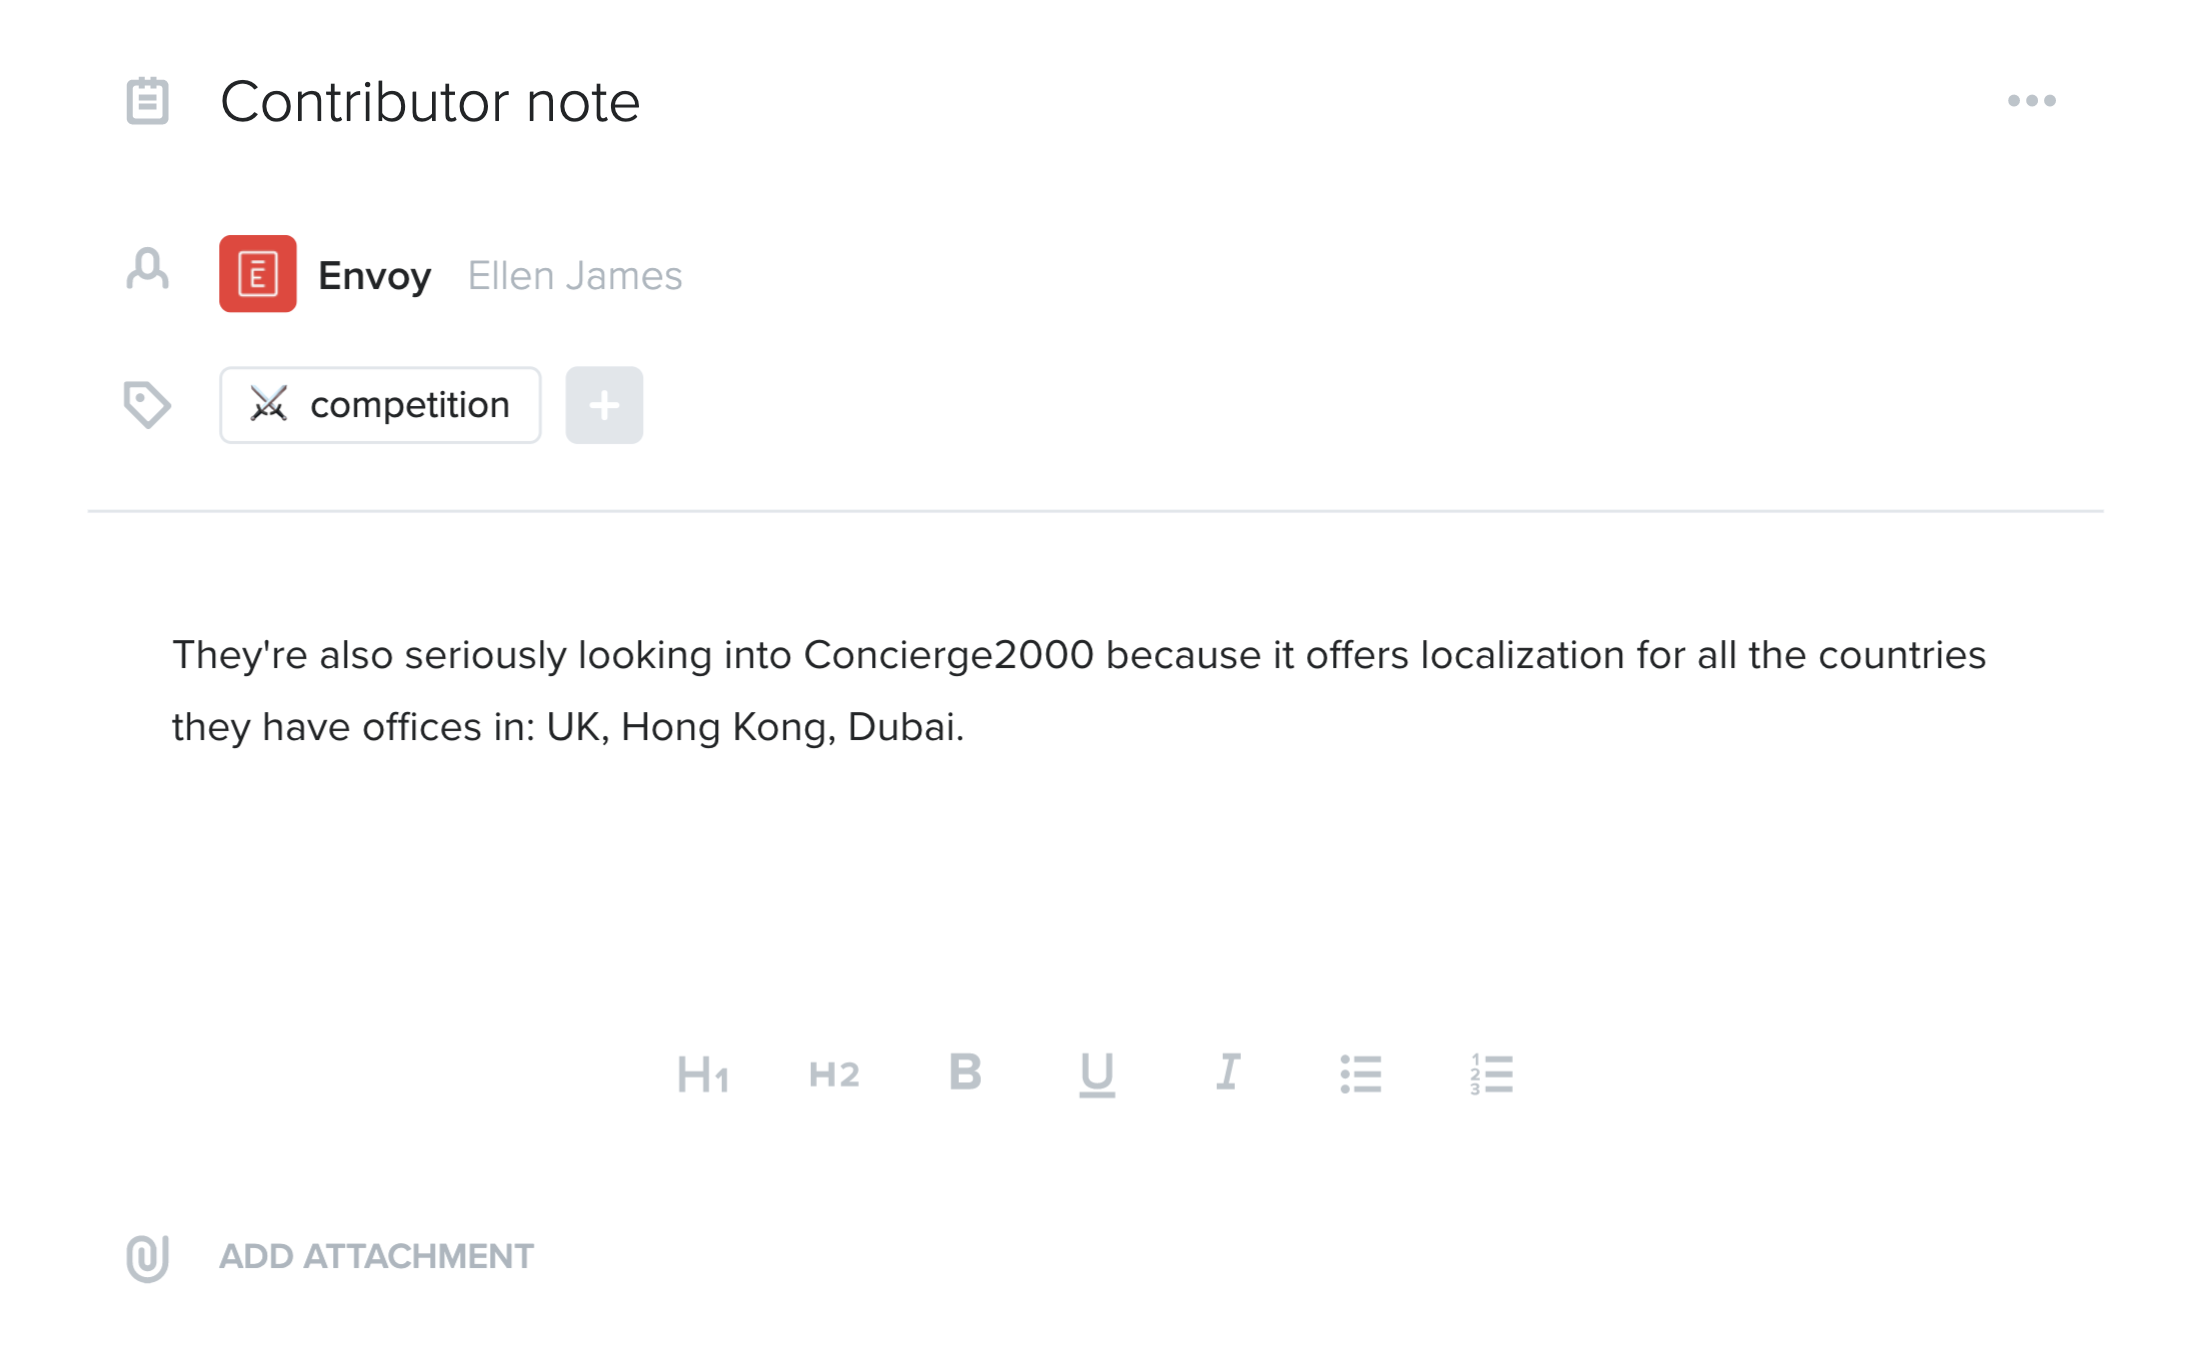Viewport: 2192px width, 1356px height.
Task: Insert a bulleted list
Action: click(1361, 1074)
